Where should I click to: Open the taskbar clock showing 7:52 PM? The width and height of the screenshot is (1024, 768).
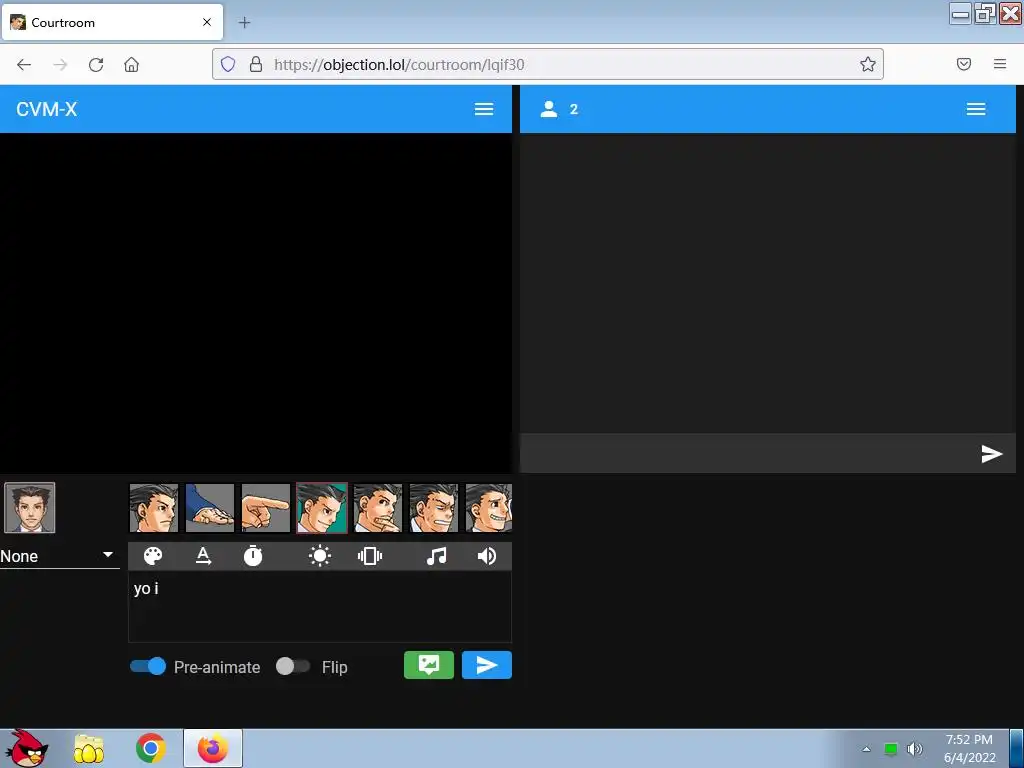click(x=969, y=748)
